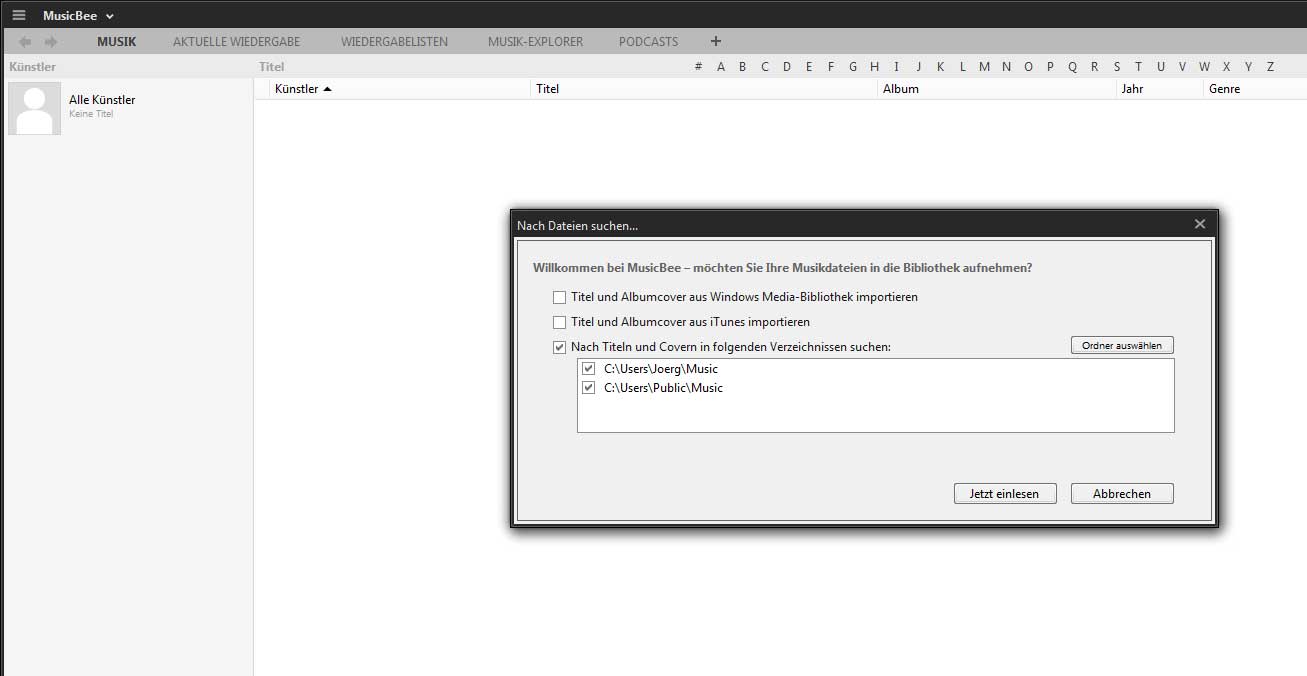Jump to letter A in index
1307x676 pixels.
pyautogui.click(x=721, y=67)
